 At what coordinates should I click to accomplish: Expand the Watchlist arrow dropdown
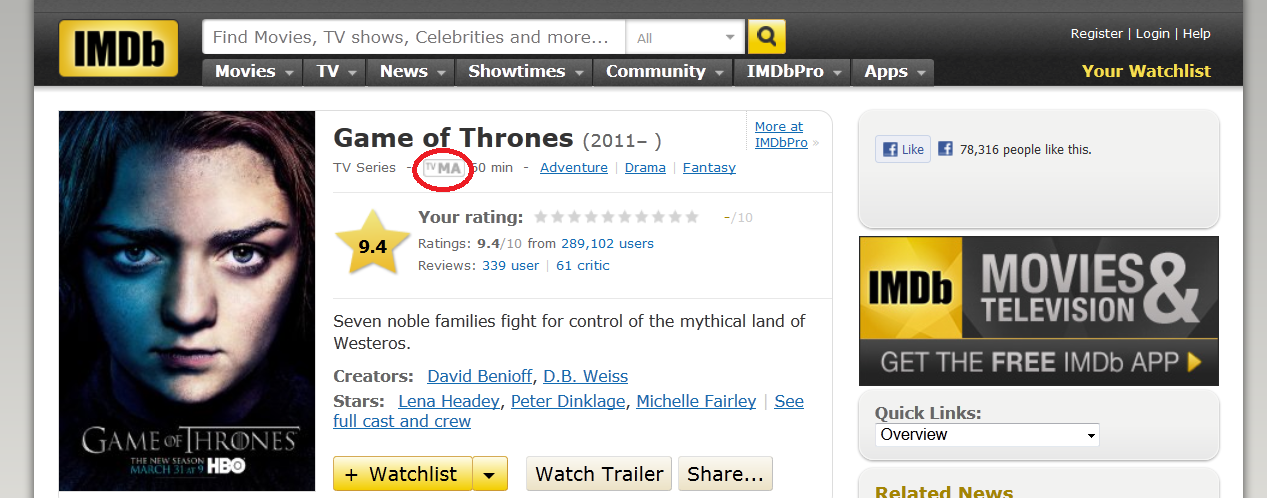pos(490,474)
